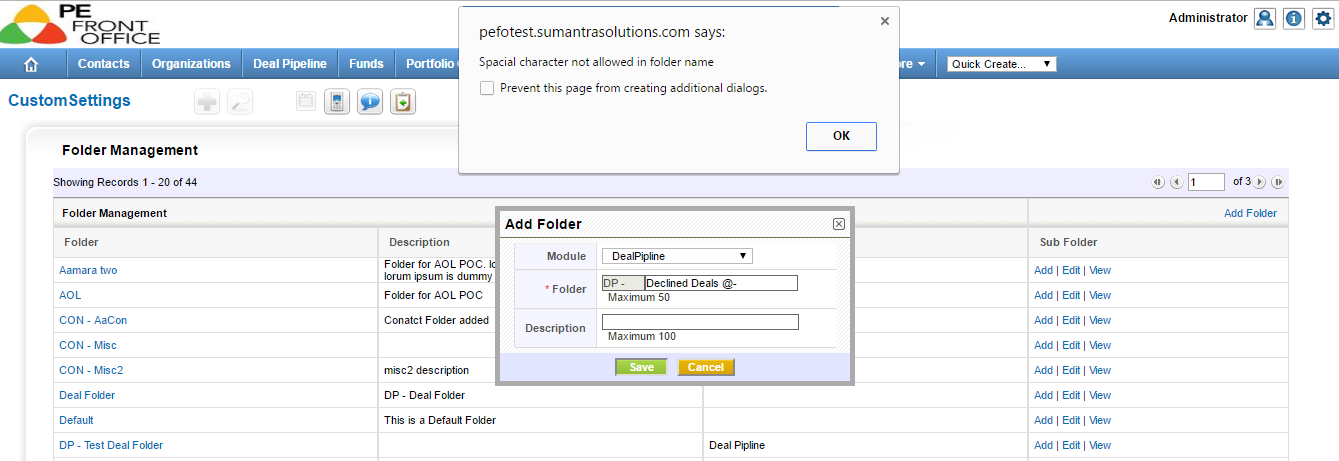This screenshot has width=1339, height=461.
Task: Jump to the last page of records
Action: tap(1277, 182)
